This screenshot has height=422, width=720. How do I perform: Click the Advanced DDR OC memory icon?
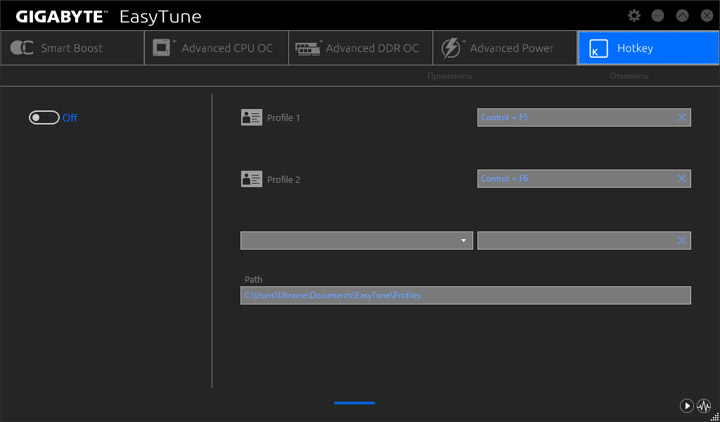click(x=309, y=48)
